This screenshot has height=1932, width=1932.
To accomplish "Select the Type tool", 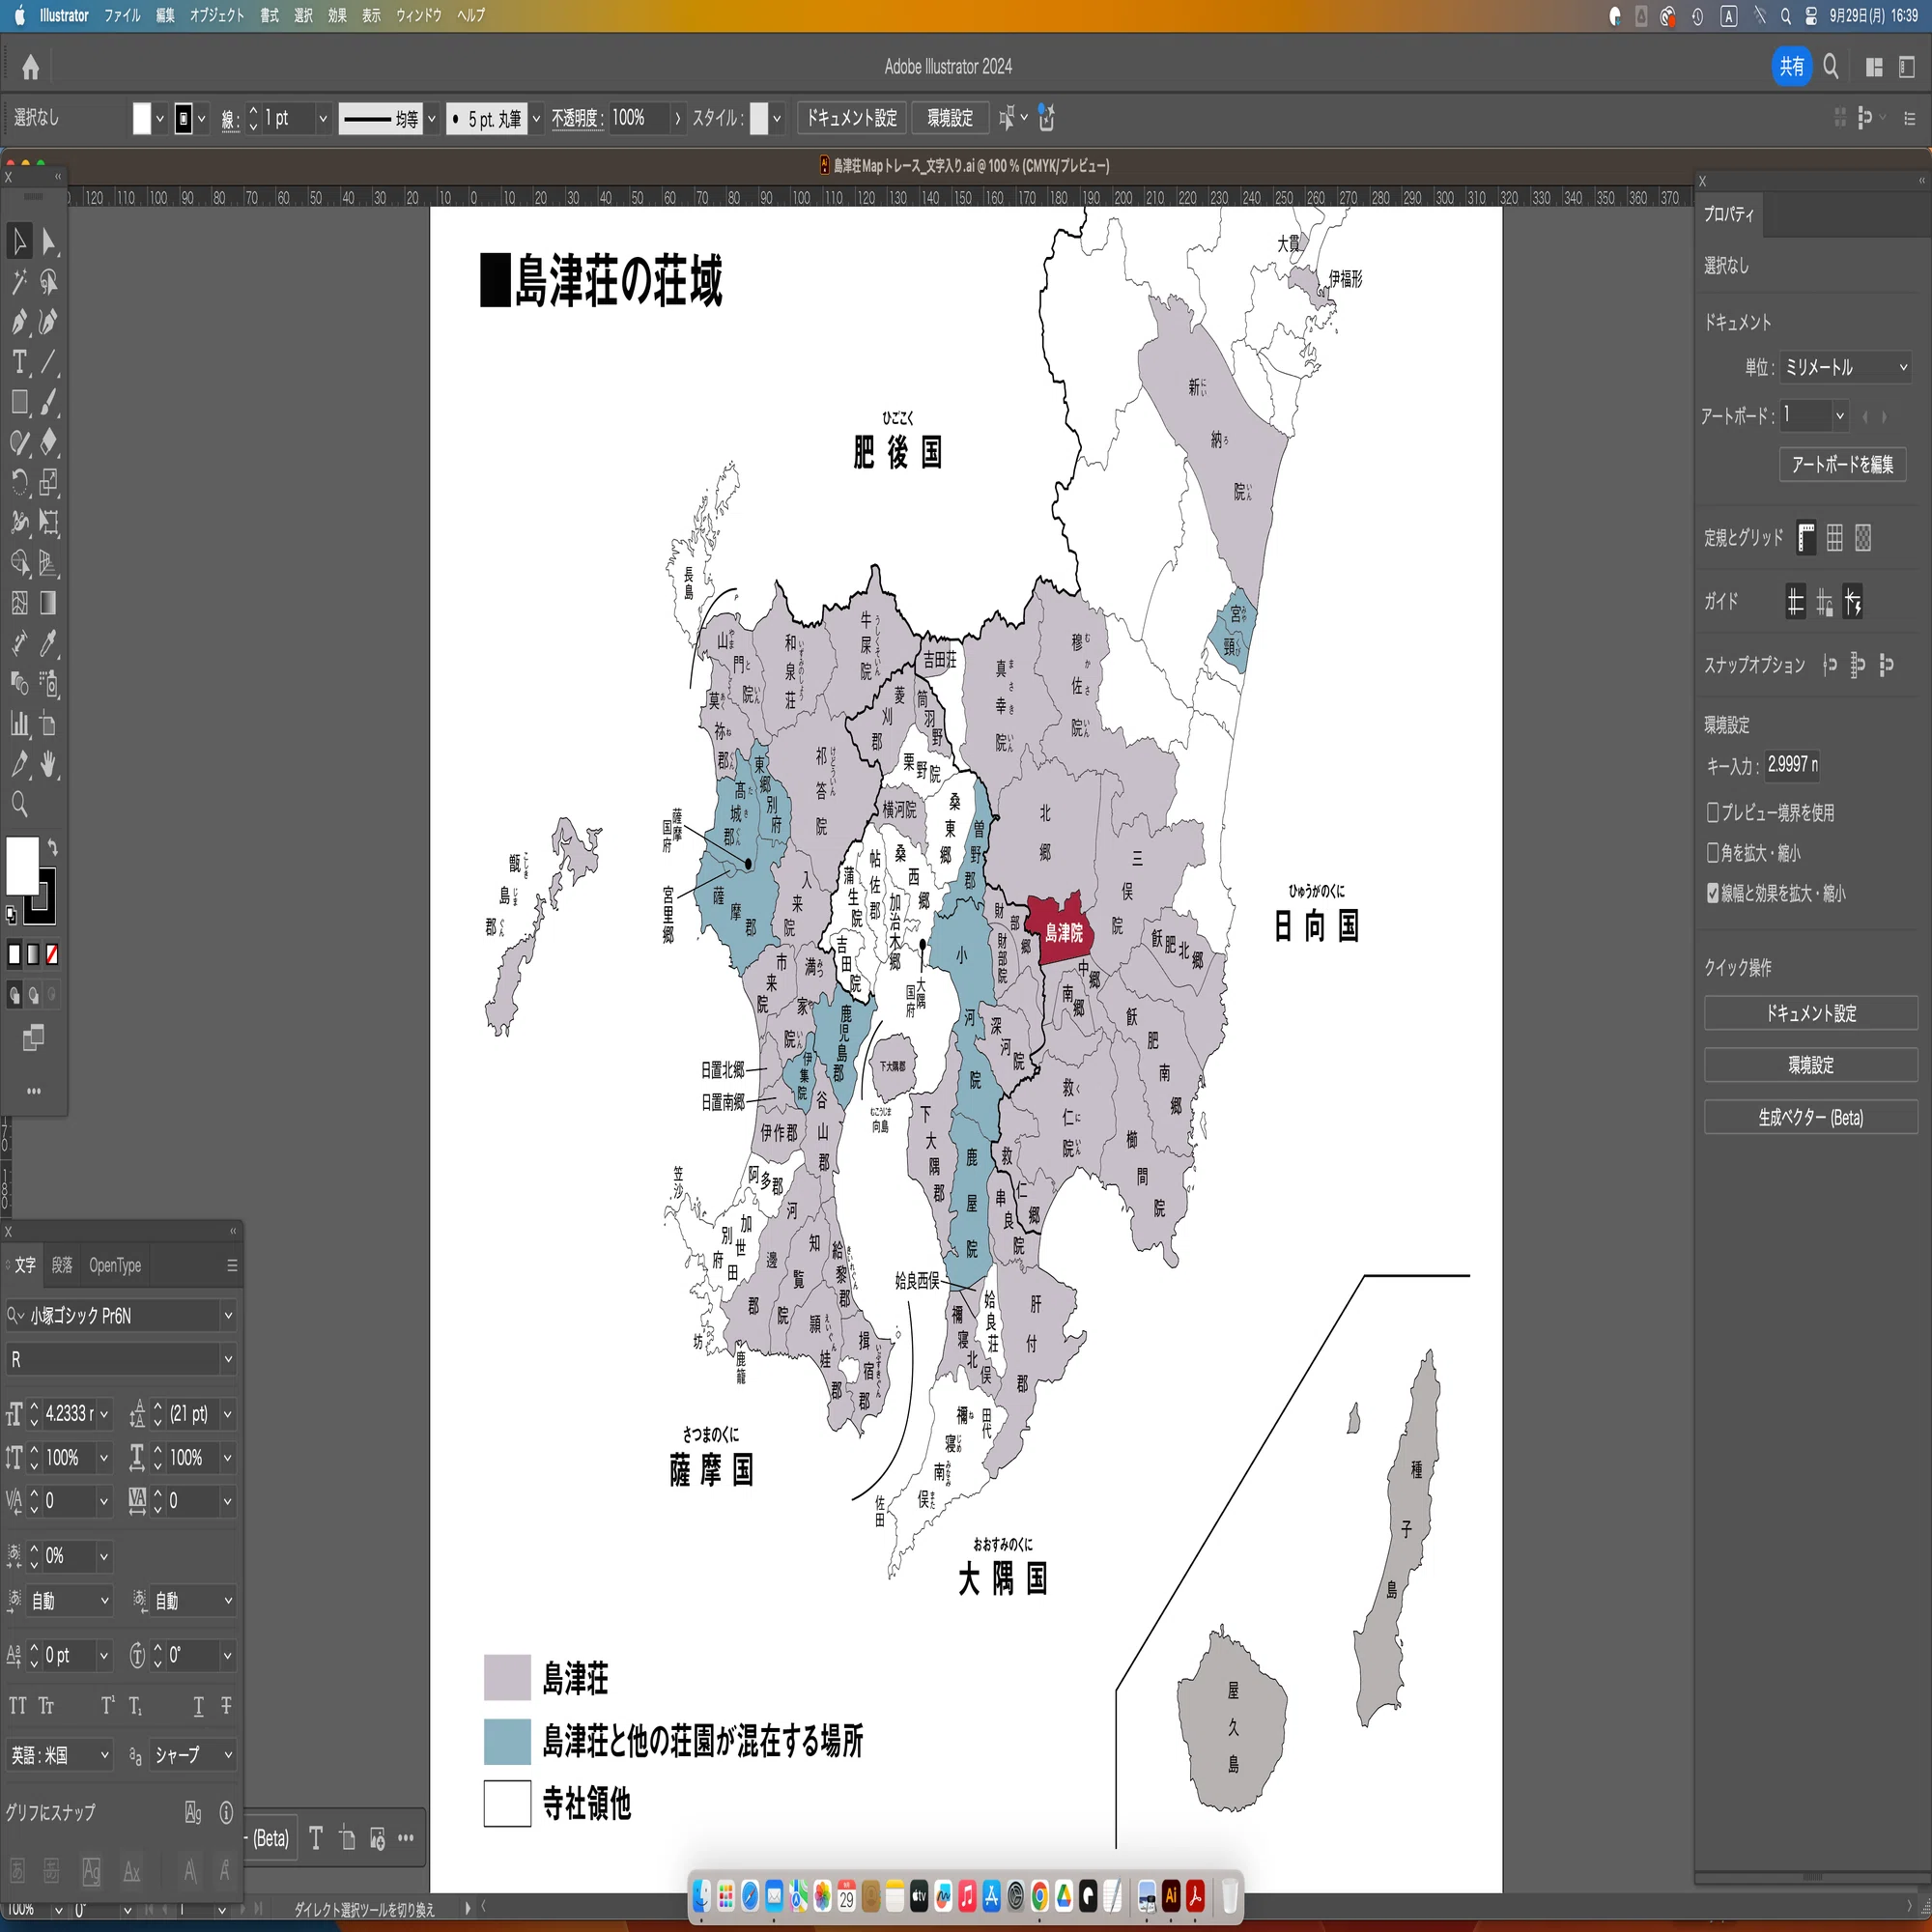I will 19,362.
